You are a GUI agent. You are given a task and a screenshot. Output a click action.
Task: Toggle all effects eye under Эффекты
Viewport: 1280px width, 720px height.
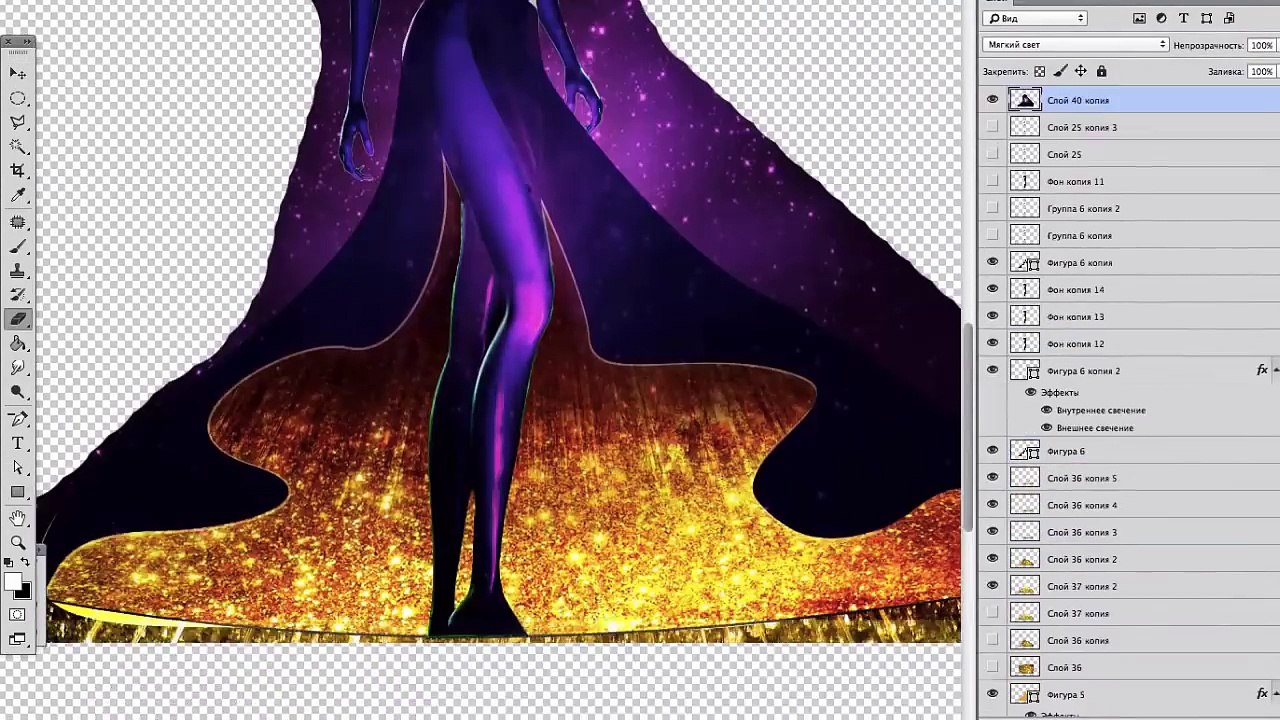pos(1031,393)
